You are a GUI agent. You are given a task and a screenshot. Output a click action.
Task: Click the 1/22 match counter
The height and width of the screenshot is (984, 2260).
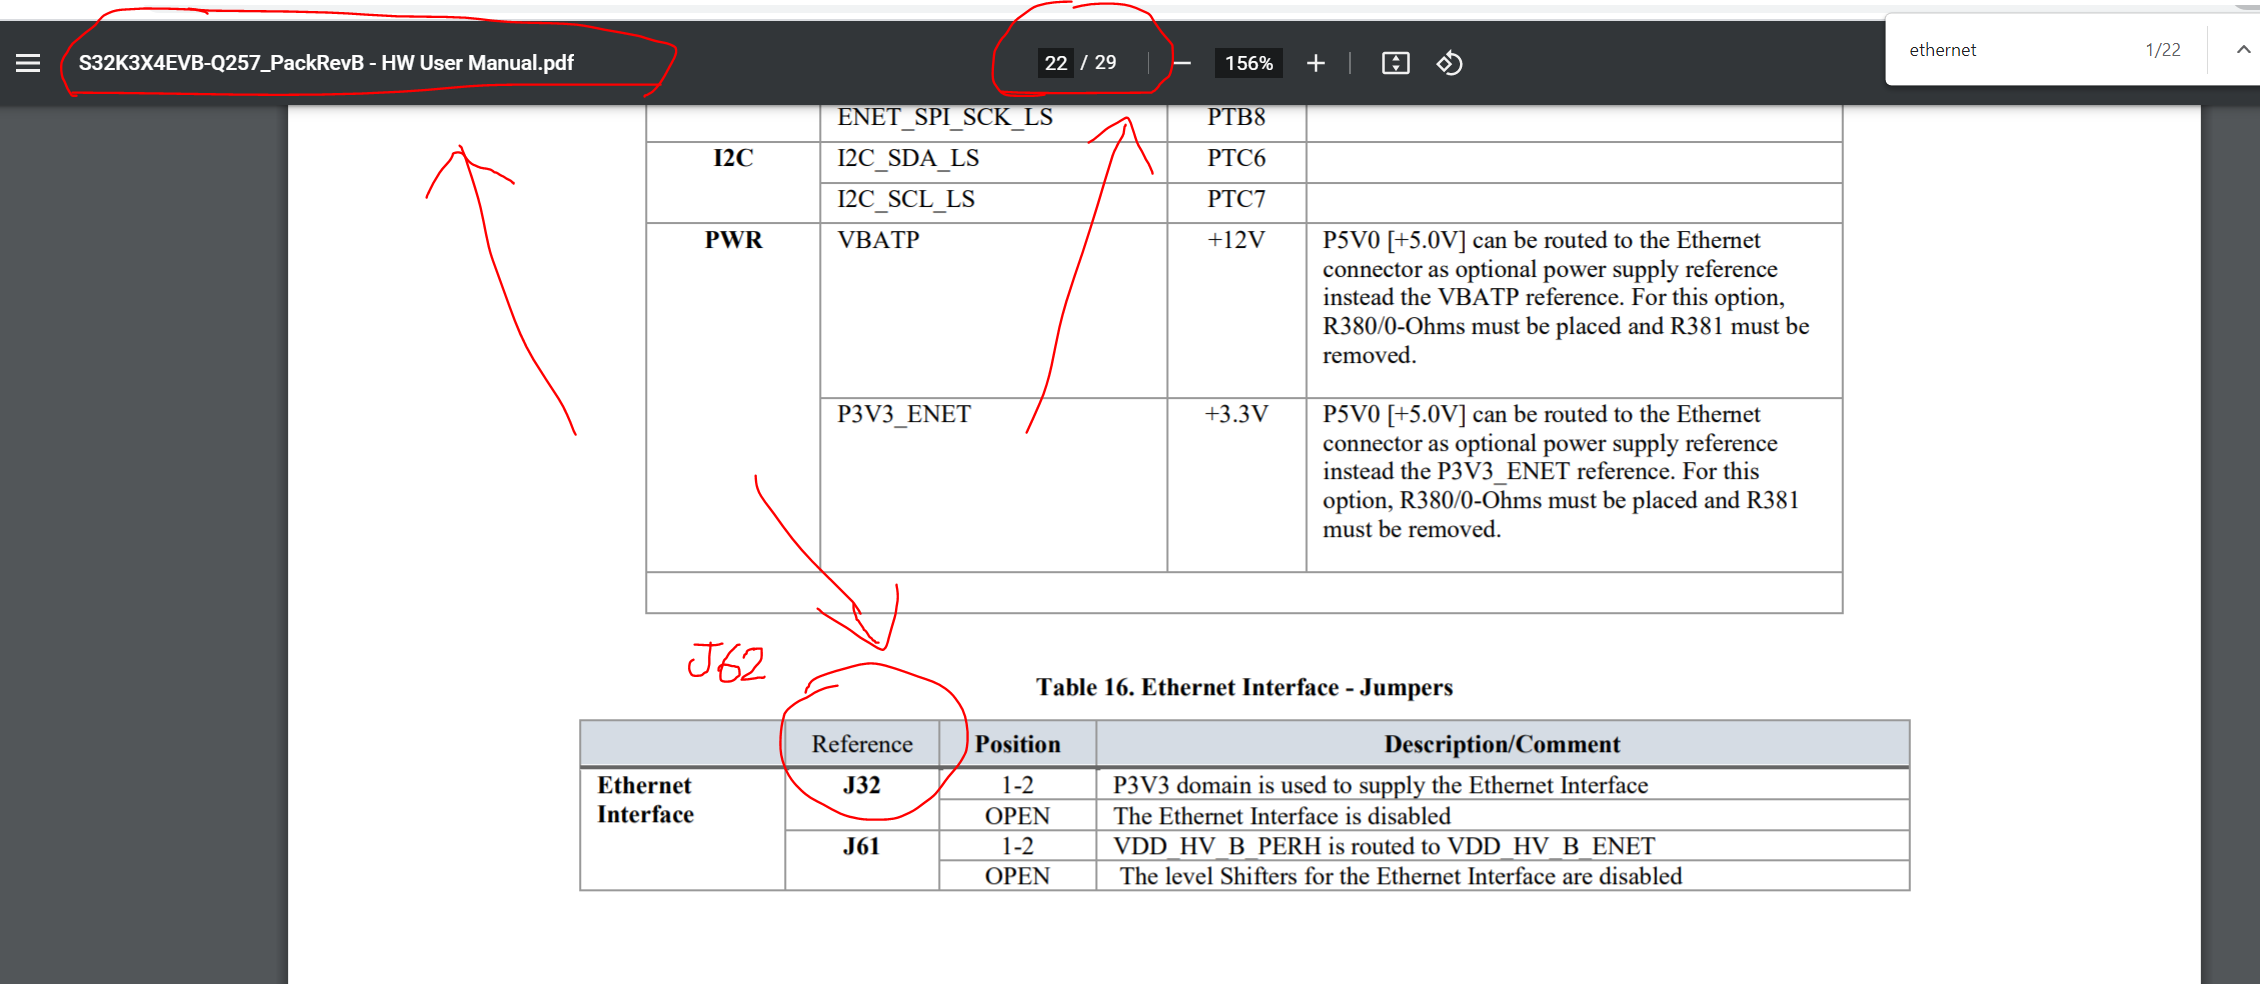coord(2162,48)
